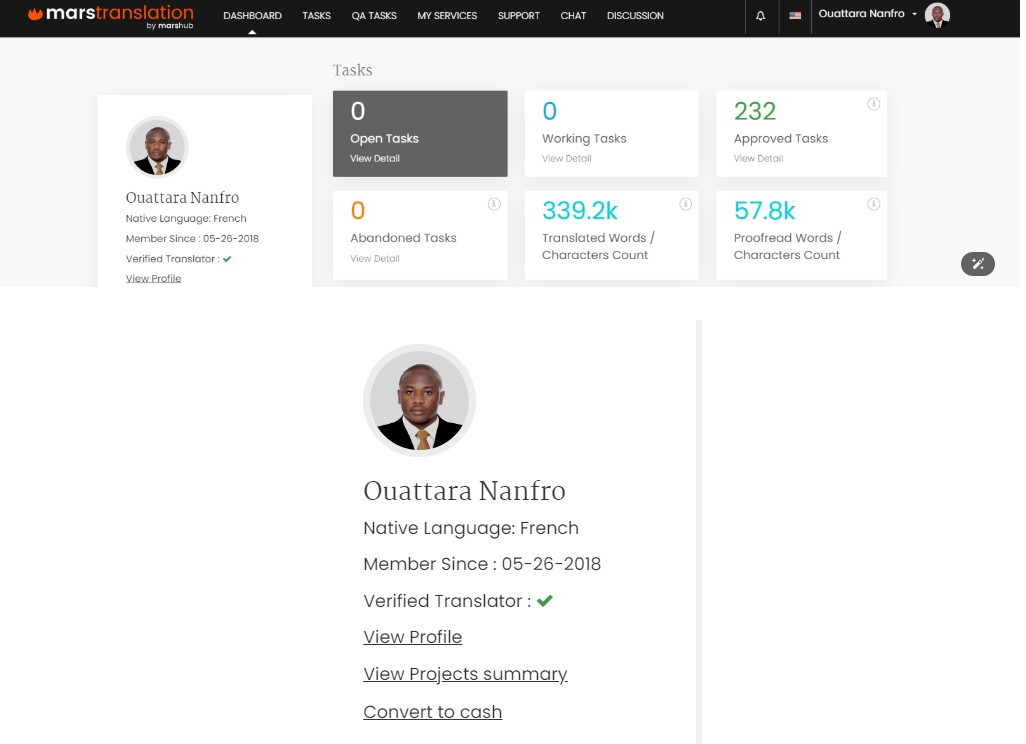This screenshot has height=744, width=1026.
Task: View Detail of Working Tasks
Action: click(567, 158)
